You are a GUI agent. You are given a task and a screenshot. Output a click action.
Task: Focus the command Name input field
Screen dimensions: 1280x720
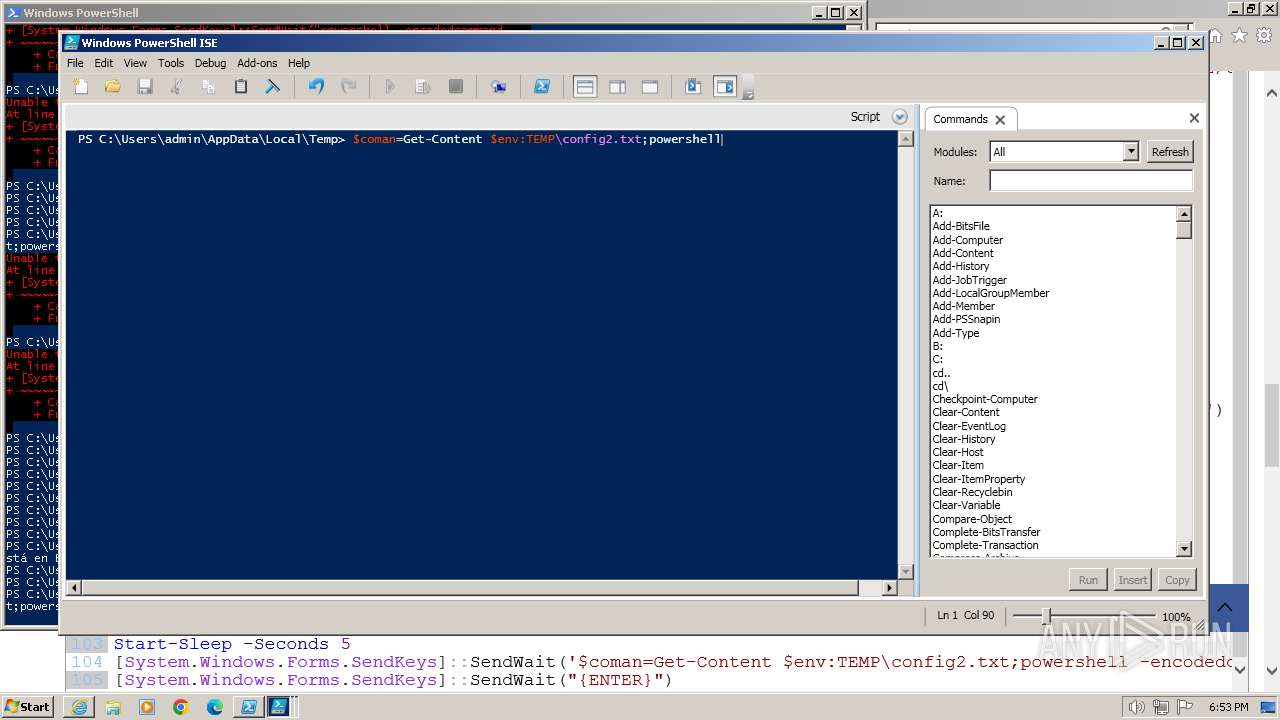[x=1091, y=181]
